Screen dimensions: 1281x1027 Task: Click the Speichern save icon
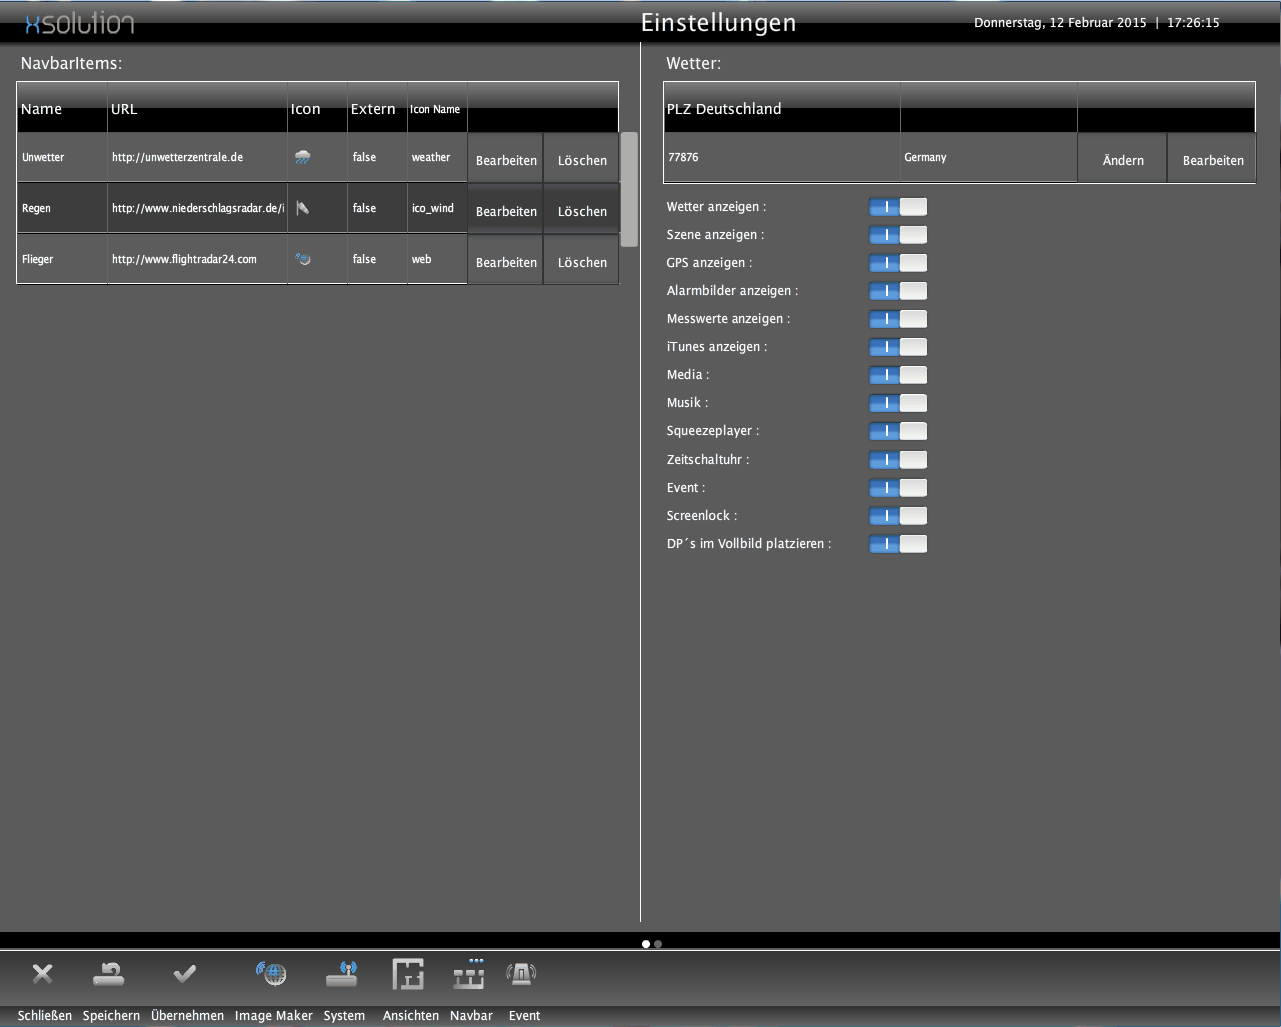(x=108, y=974)
